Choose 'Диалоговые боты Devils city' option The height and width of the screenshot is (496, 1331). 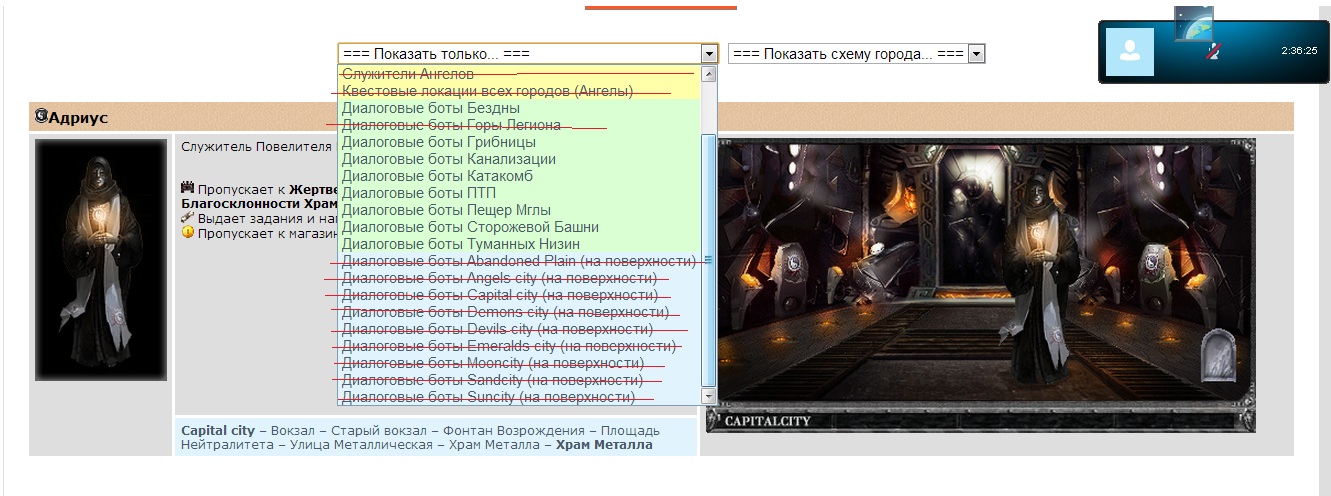pyautogui.click(x=521, y=329)
